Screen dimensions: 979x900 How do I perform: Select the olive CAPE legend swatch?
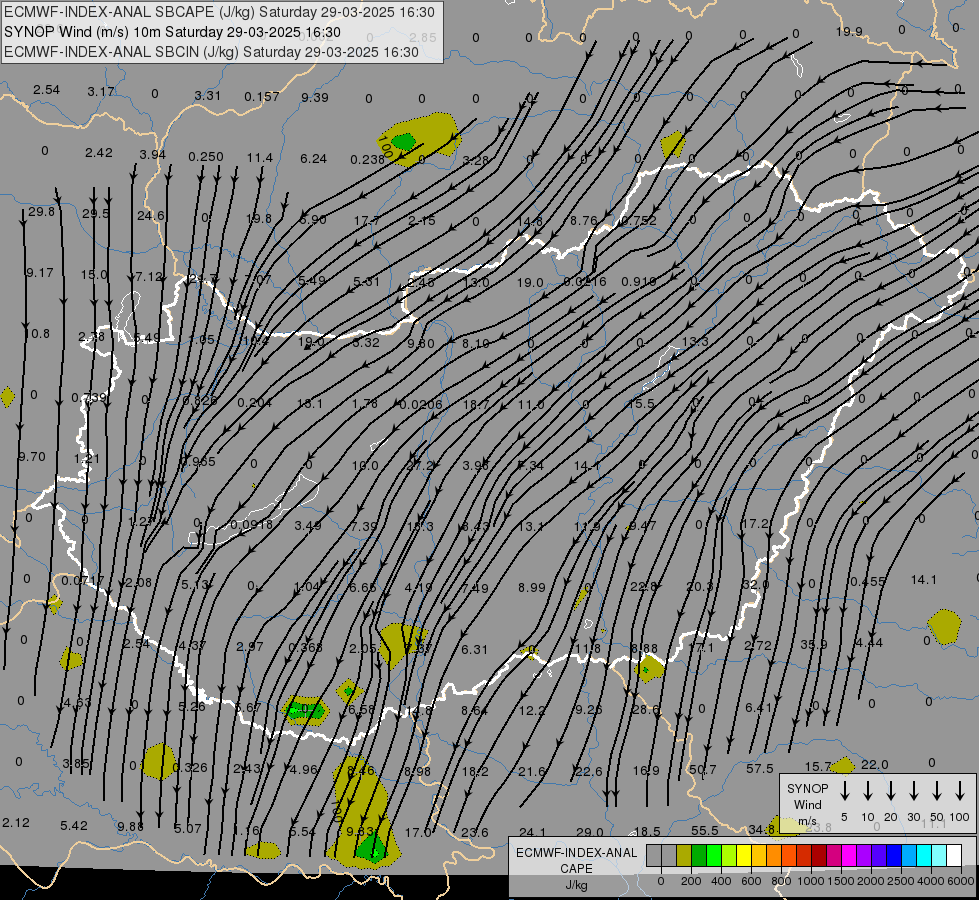(684, 856)
